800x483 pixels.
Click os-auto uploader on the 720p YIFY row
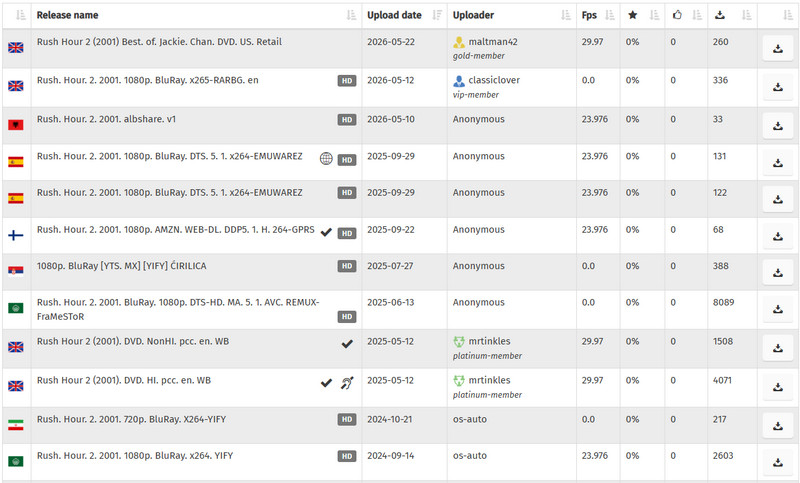click(469, 419)
